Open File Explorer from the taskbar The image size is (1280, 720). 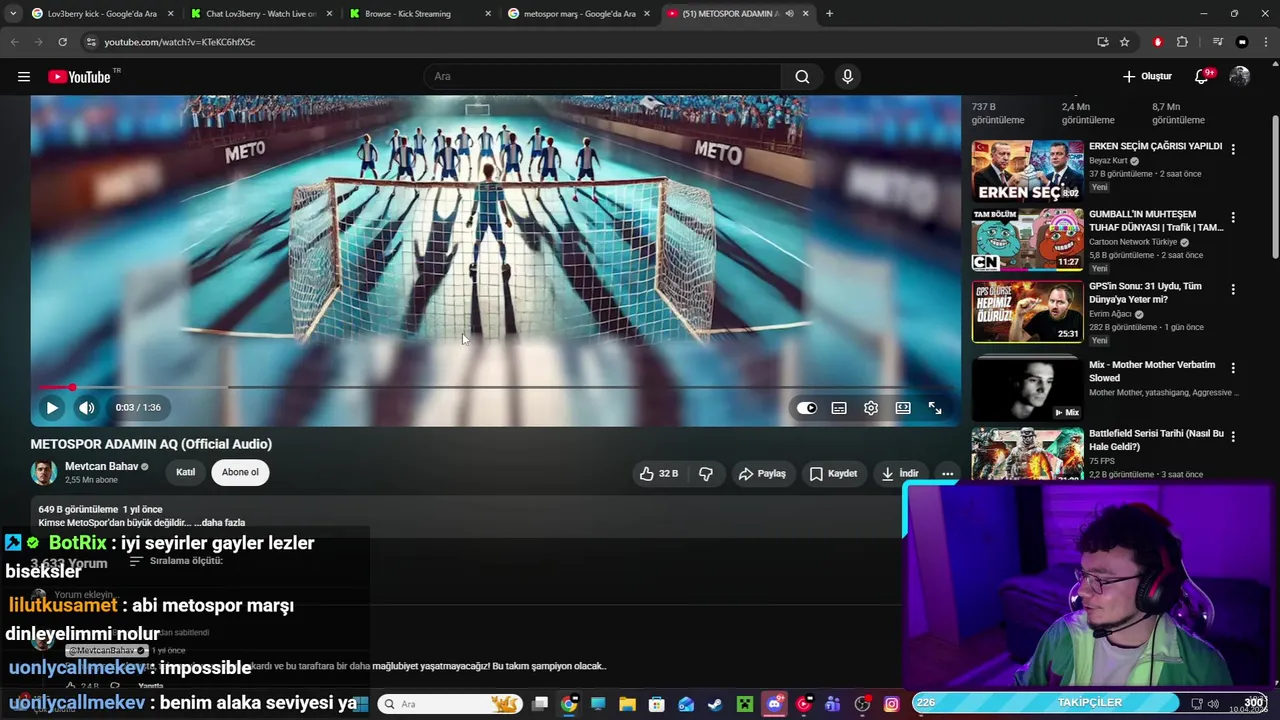tap(628, 704)
